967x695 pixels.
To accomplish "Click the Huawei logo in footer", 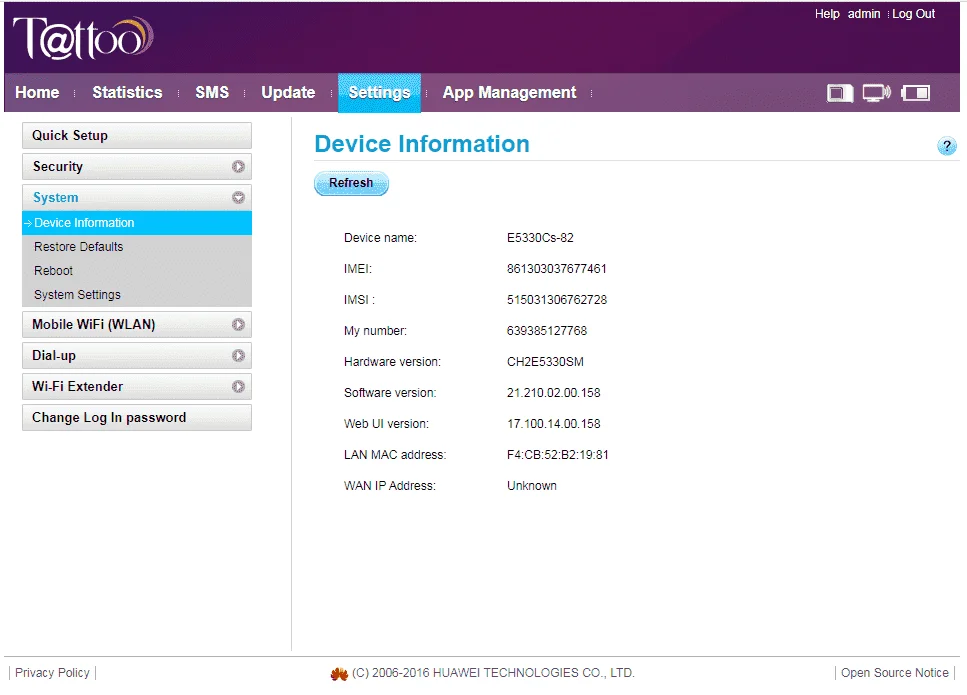I will click(339, 674).
